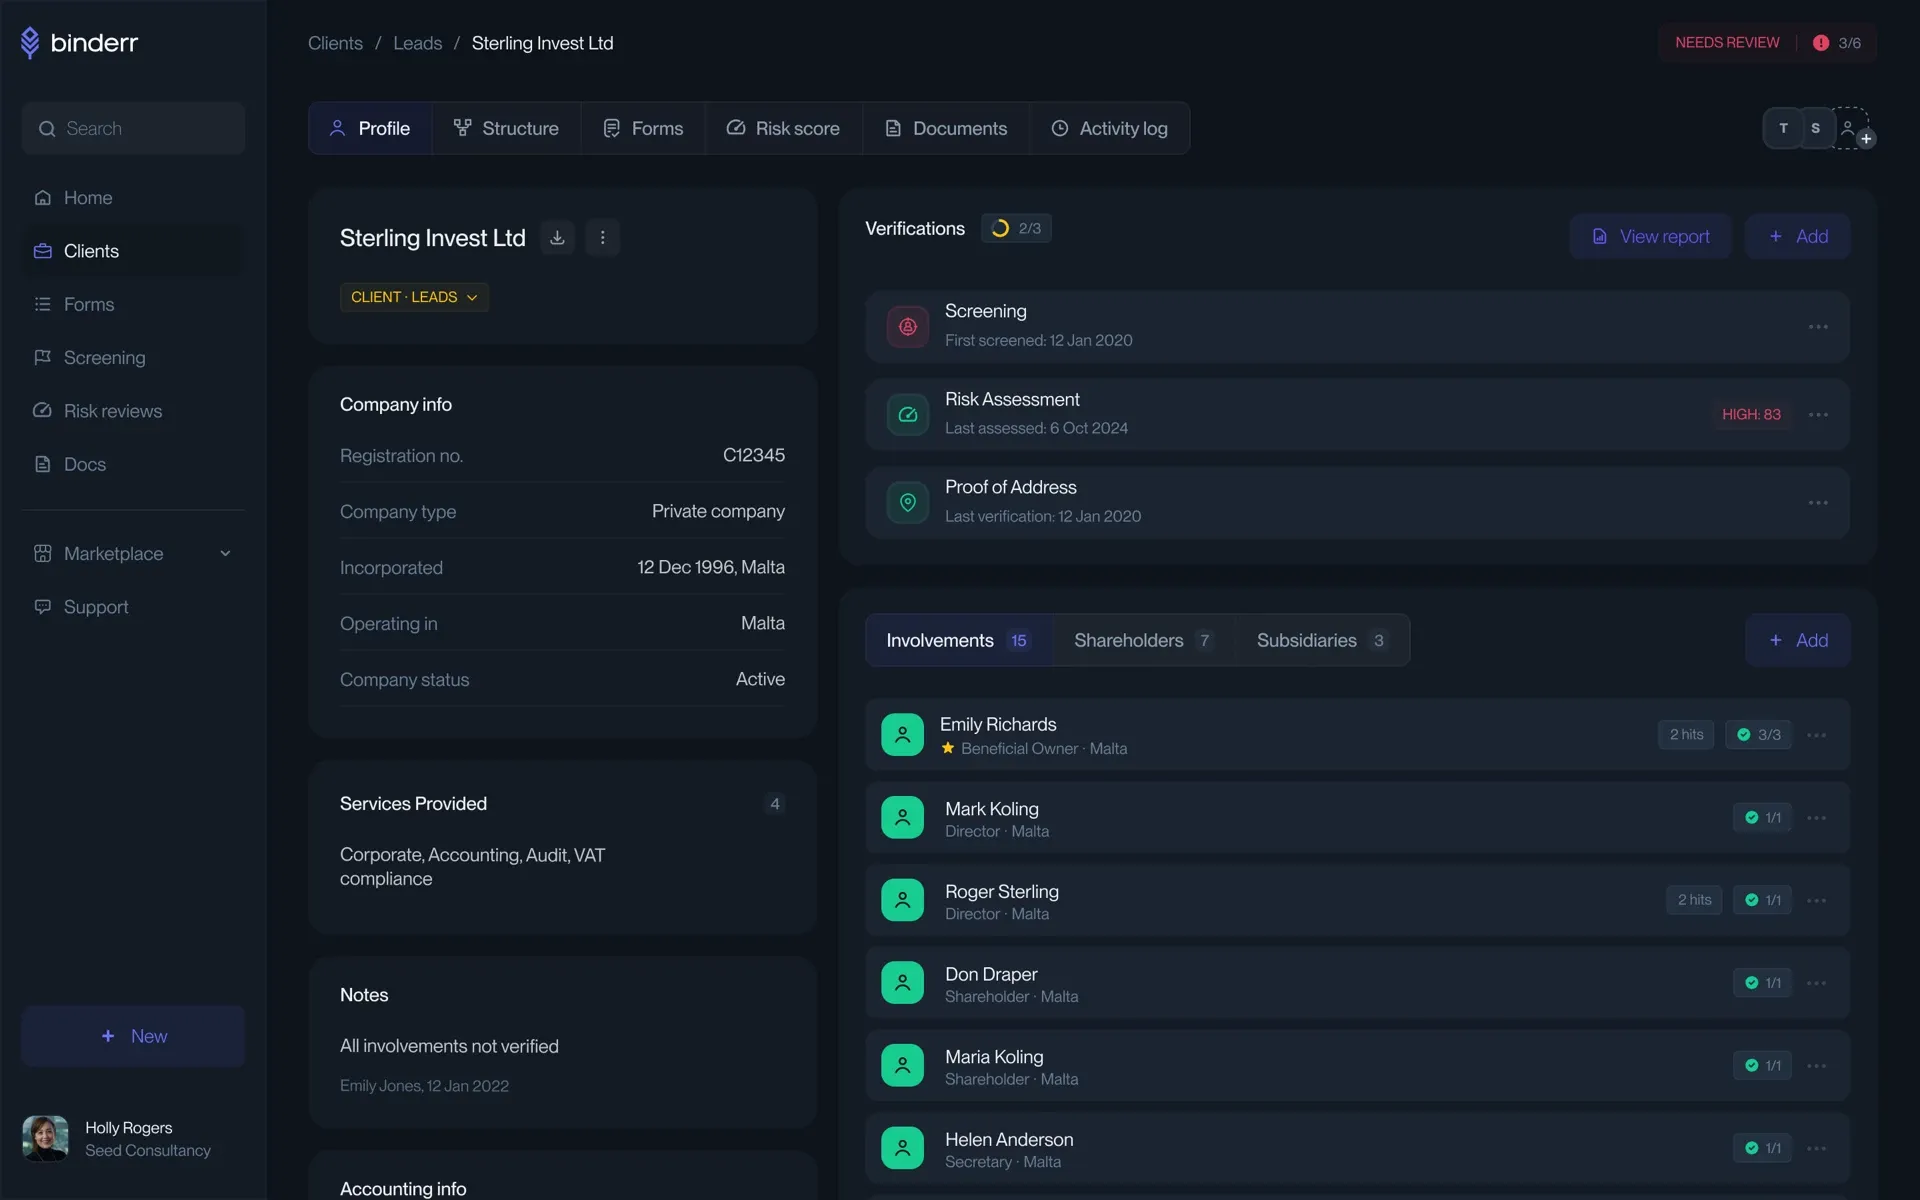Image resolution: width=1920 pixels, height=1200 pixels.
Task: Click the 2/3 verifications progress indicator
Action: 1016,228
